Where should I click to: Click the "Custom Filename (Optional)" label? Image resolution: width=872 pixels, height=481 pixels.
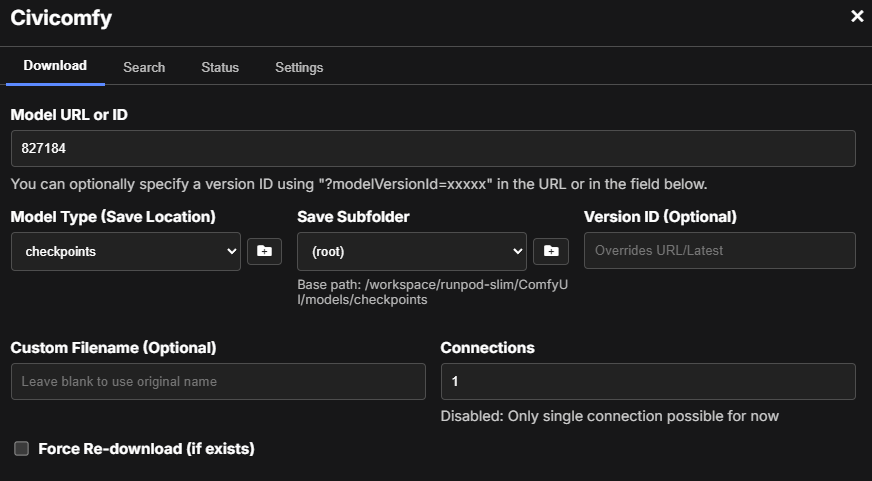click(113, 348)
